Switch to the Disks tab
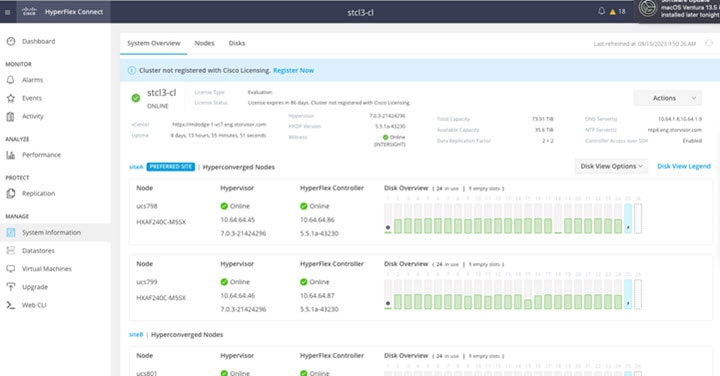The width and height of the screenshot is (720, 376). 237,43
